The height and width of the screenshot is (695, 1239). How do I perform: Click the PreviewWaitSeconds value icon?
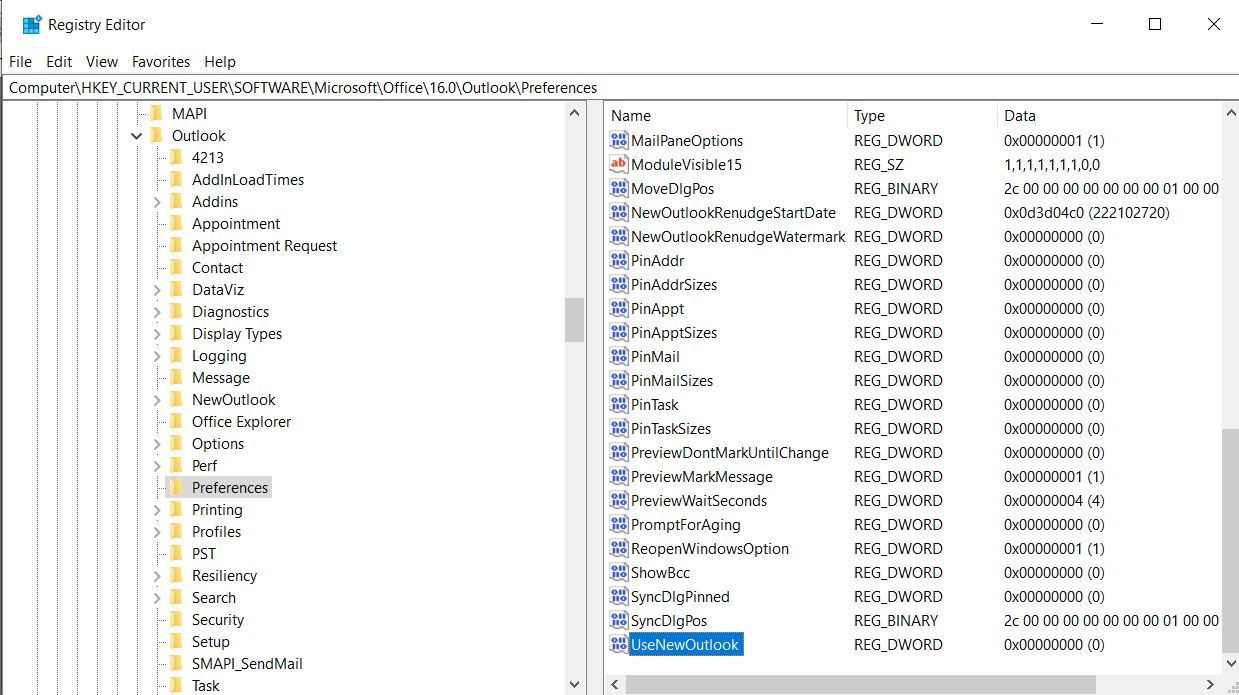619,501
